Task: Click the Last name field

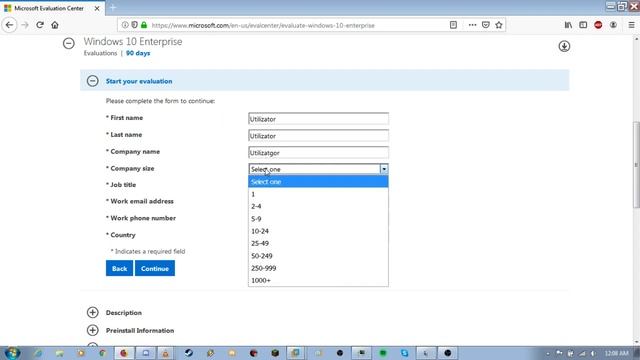Action: pos(318,136)
